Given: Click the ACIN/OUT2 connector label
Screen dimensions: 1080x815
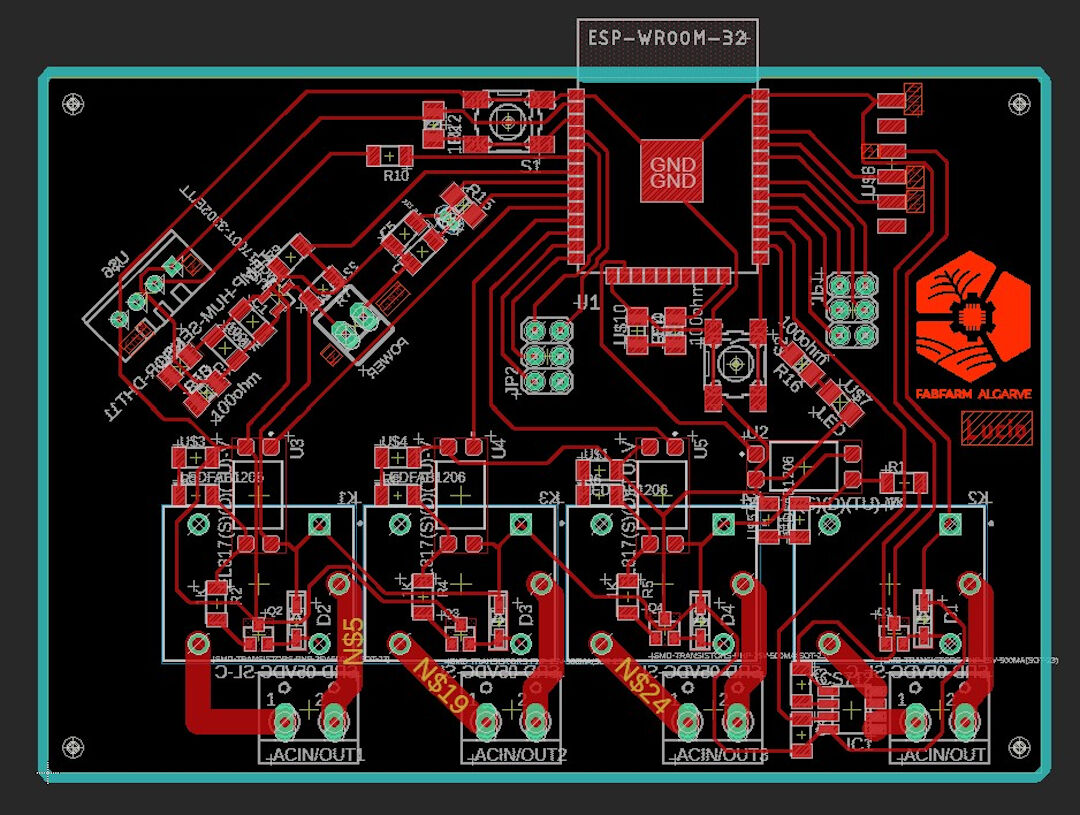Looking at the screenshot, I should click(520, 755).
